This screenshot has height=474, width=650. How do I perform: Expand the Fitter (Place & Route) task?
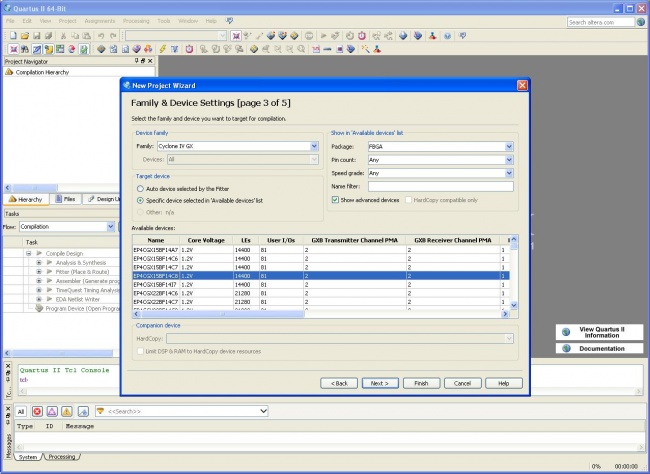(39, 272)
